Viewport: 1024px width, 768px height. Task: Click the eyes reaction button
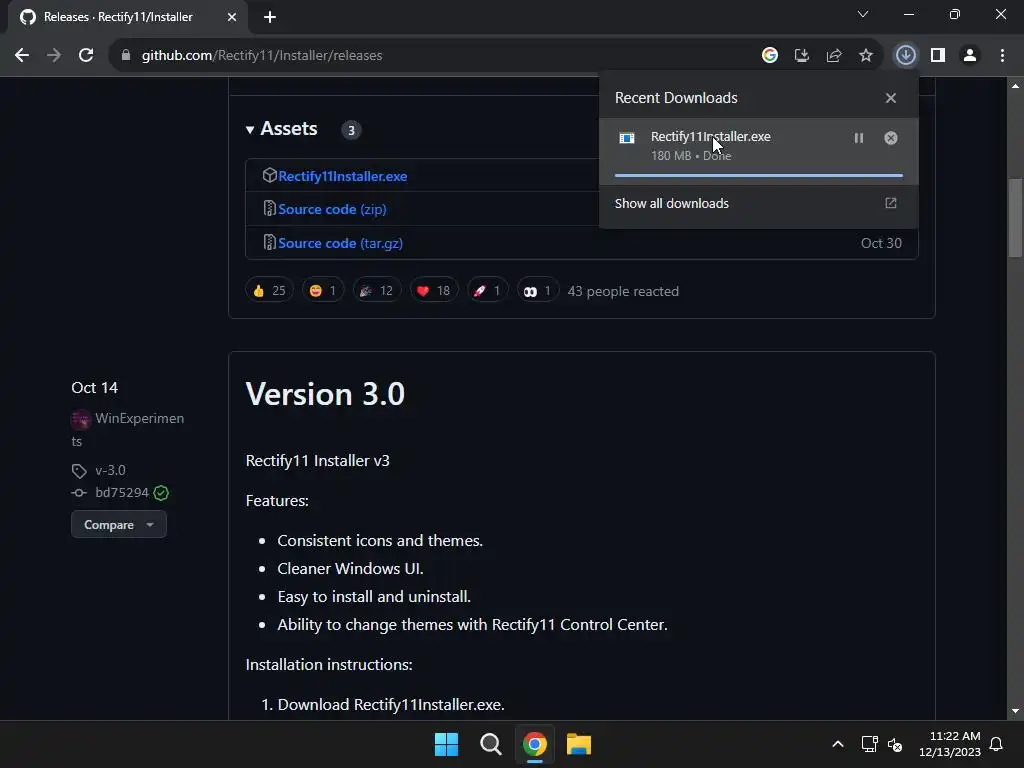[537, 291]
